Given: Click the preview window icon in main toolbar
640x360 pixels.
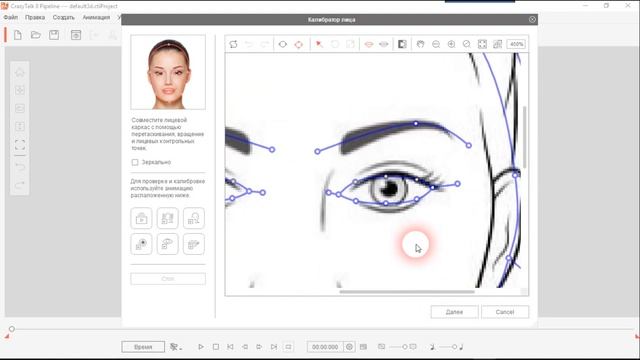Looking at the screenshot, I should coord(76,35).
